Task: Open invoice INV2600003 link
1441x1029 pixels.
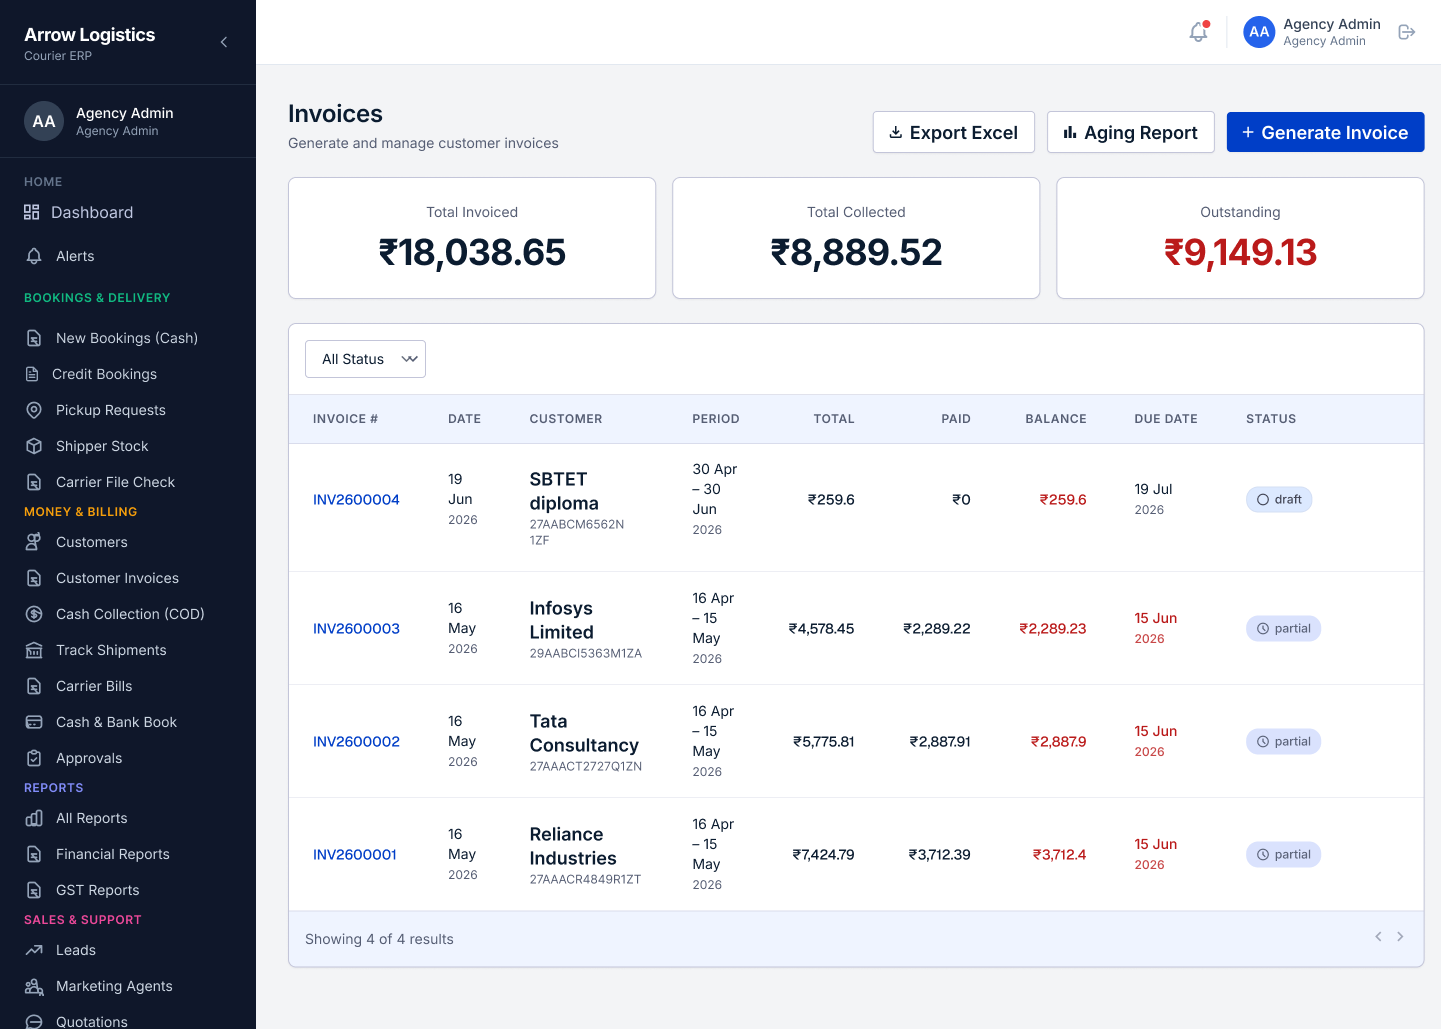Action: [x=356, y=628]
